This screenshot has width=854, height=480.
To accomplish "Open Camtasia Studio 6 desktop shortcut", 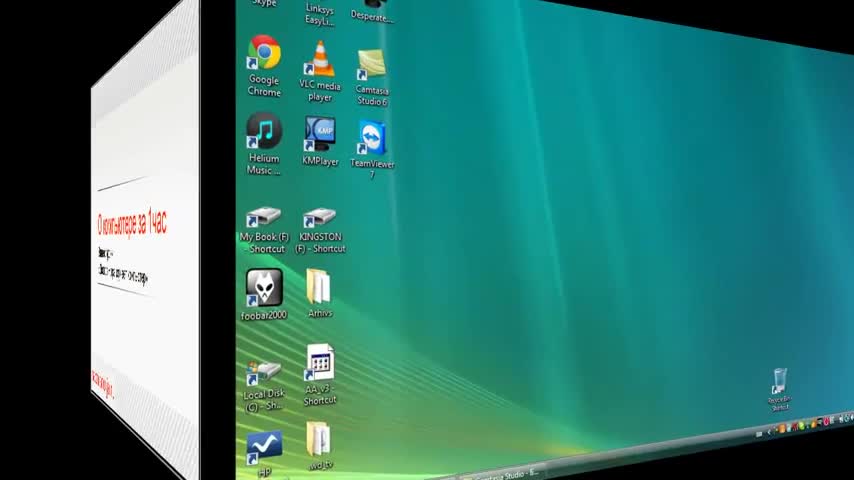I will click(x=373, y=77).
